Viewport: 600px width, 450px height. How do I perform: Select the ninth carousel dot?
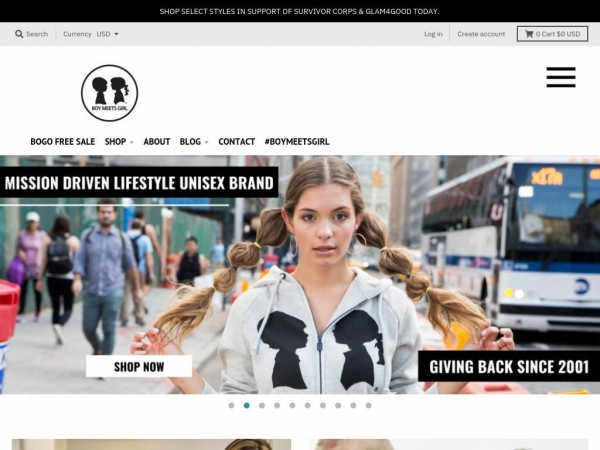(353, 405)
